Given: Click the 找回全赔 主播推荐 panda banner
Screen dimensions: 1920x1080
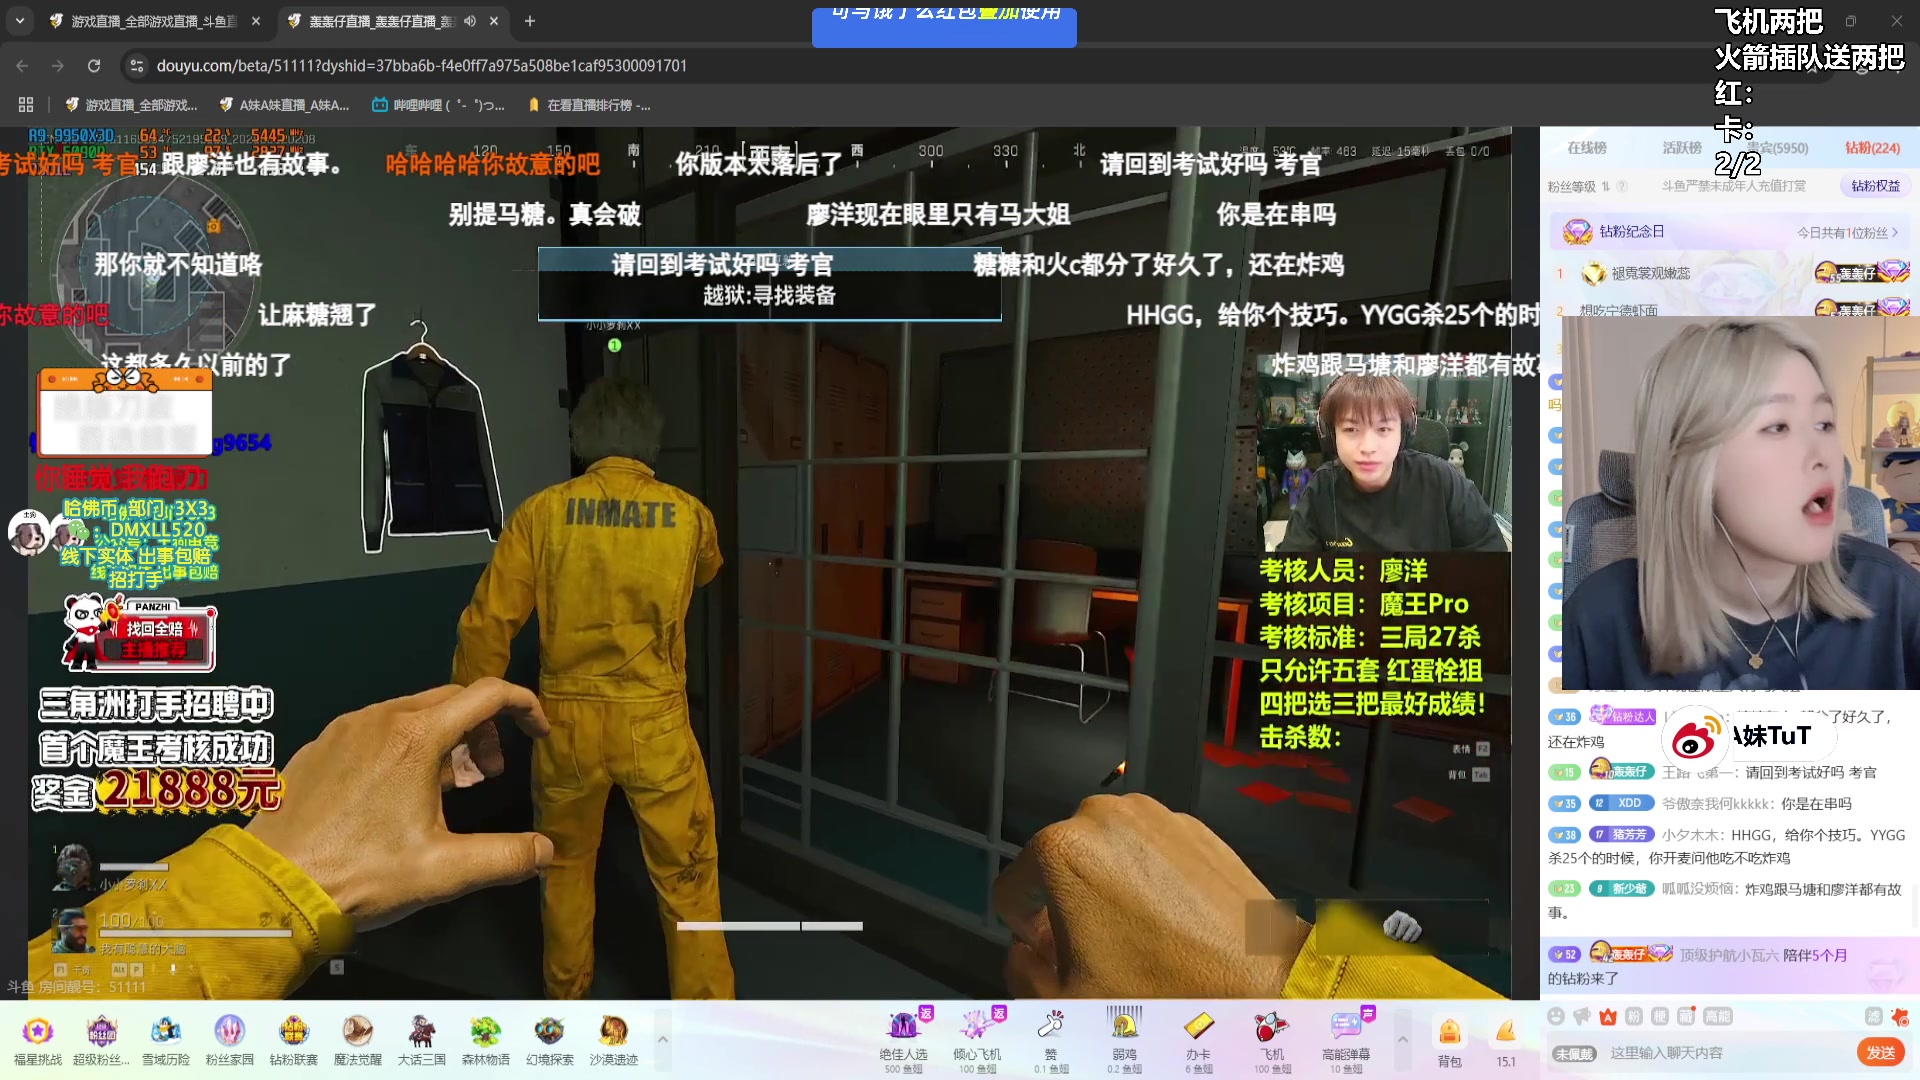Looking at the screenshot, I should click(x=140, y=632).
